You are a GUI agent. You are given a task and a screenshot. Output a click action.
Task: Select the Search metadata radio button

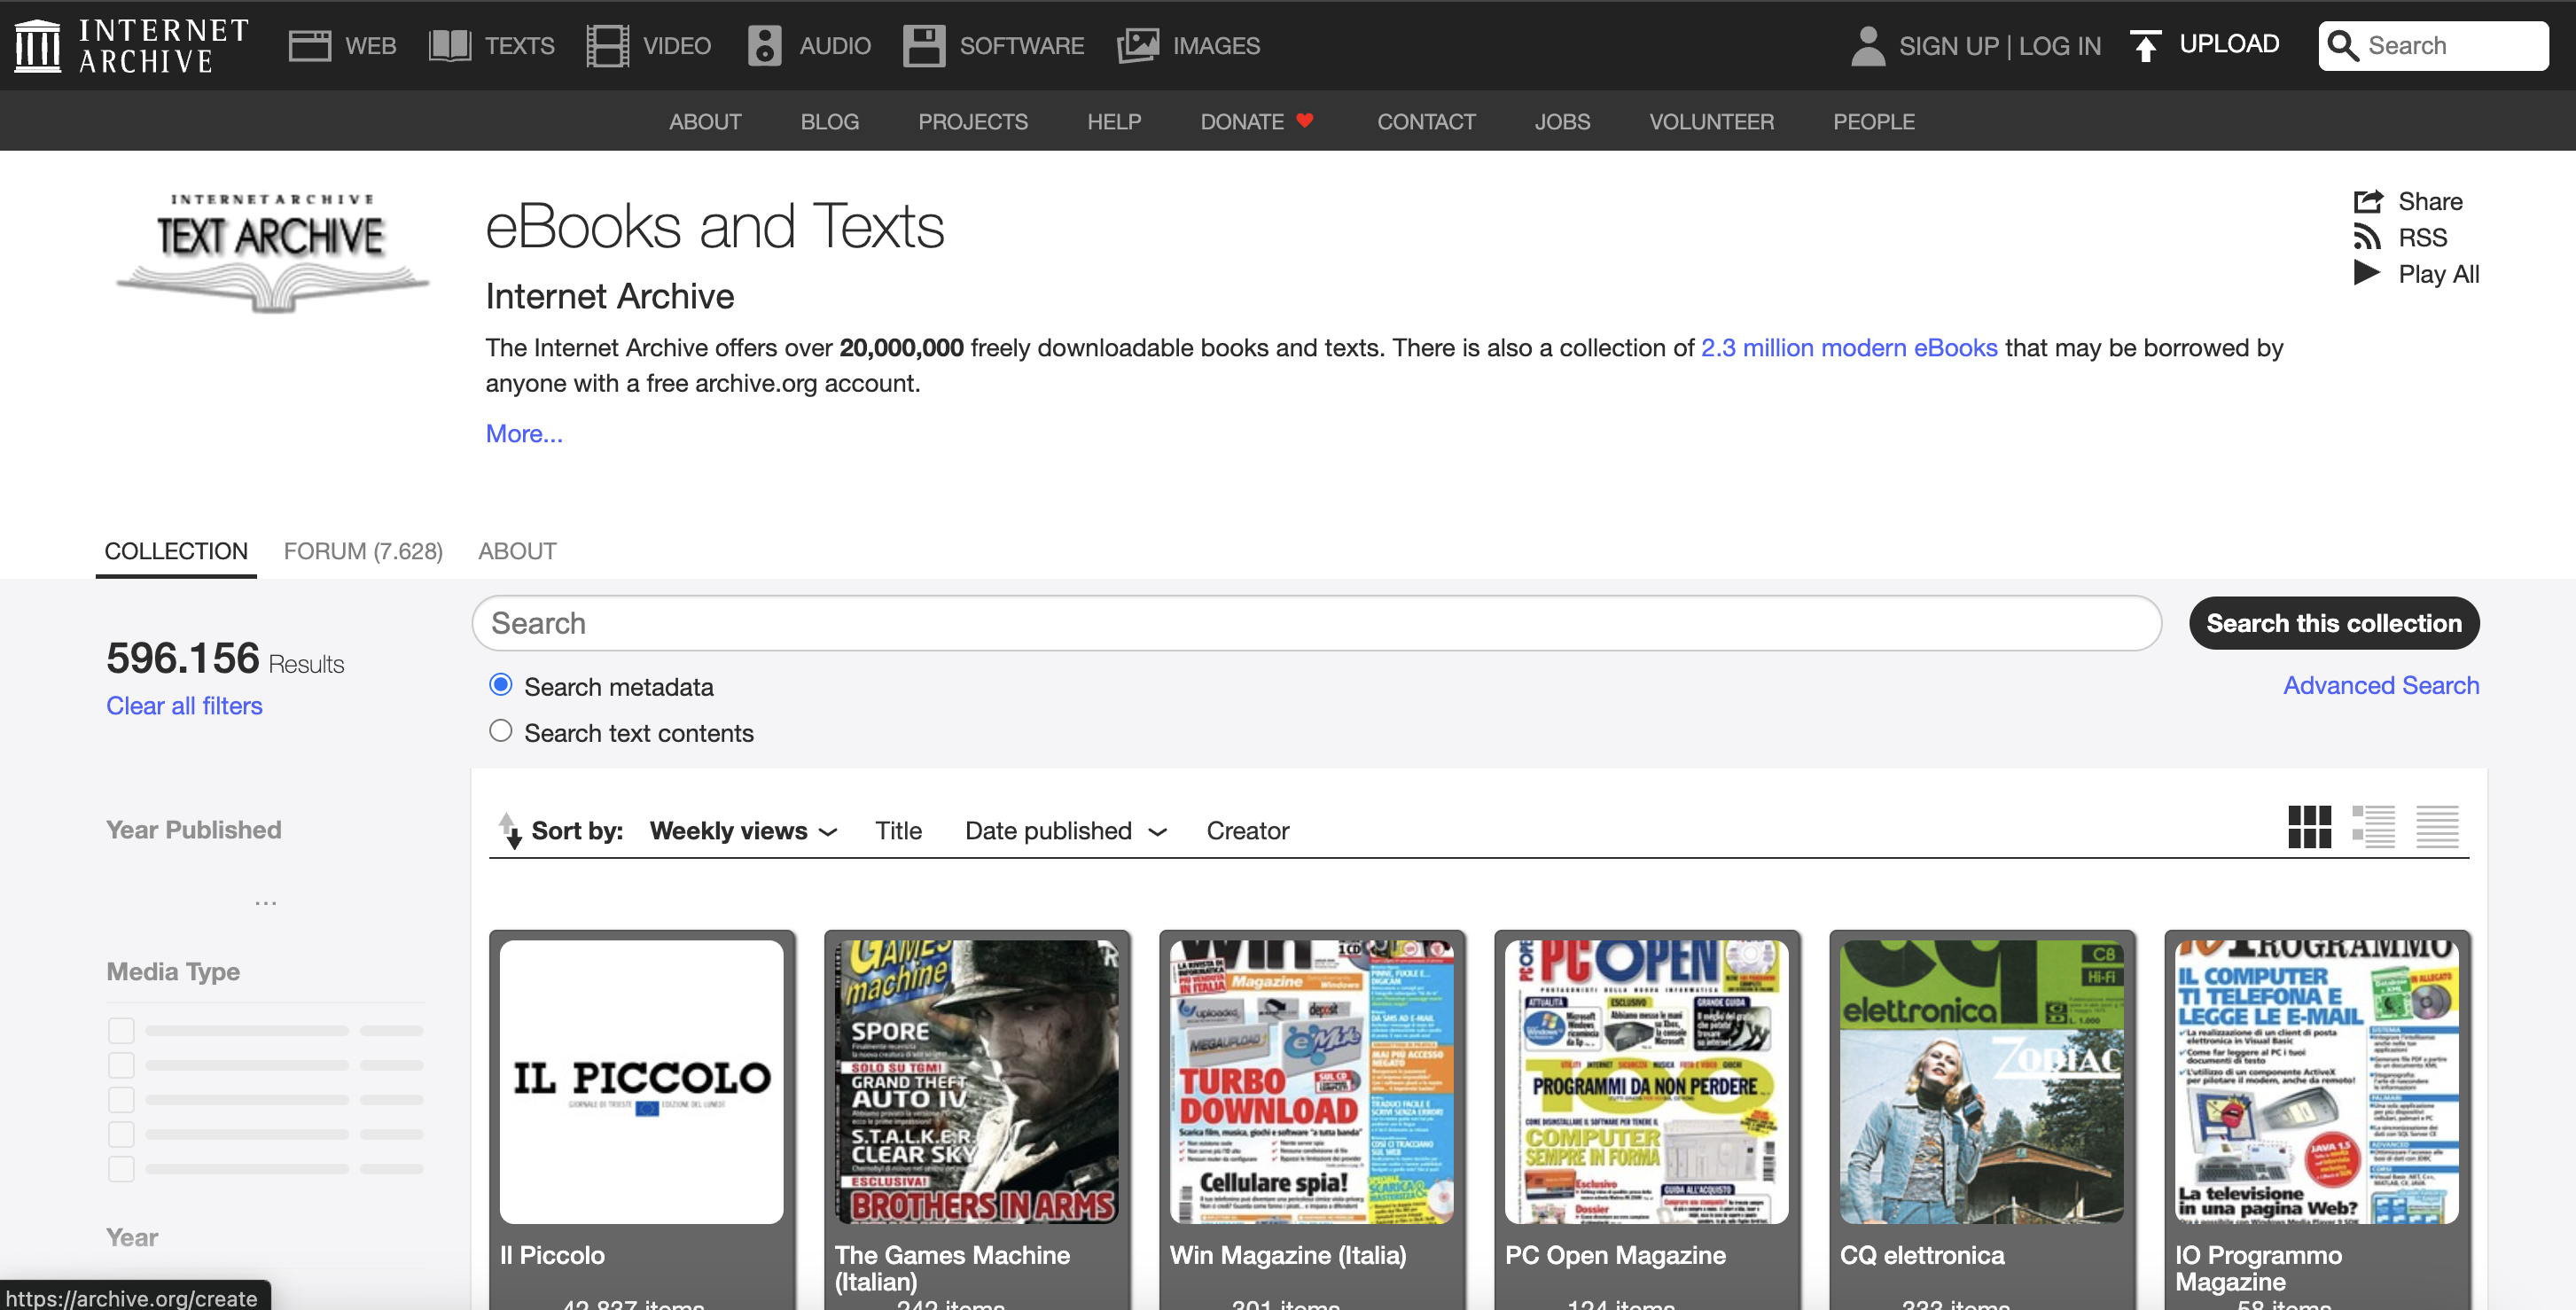pos(500,685)
